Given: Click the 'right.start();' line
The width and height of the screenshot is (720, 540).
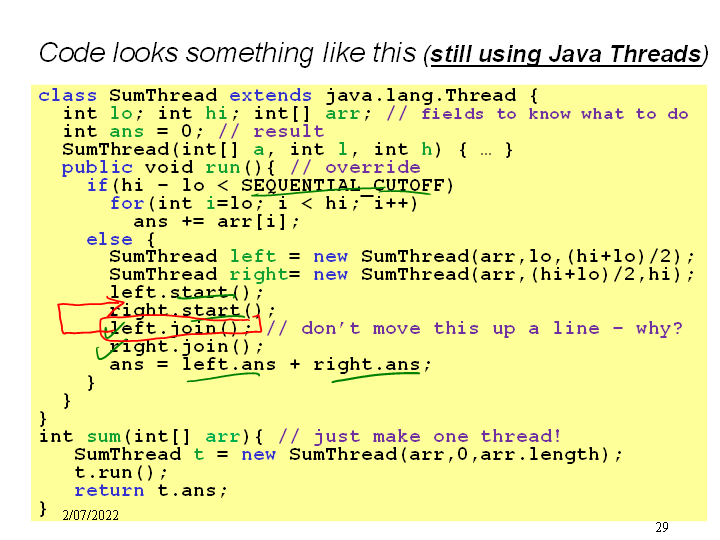Looking at the screenshot, I should click(x=192, y=311).
